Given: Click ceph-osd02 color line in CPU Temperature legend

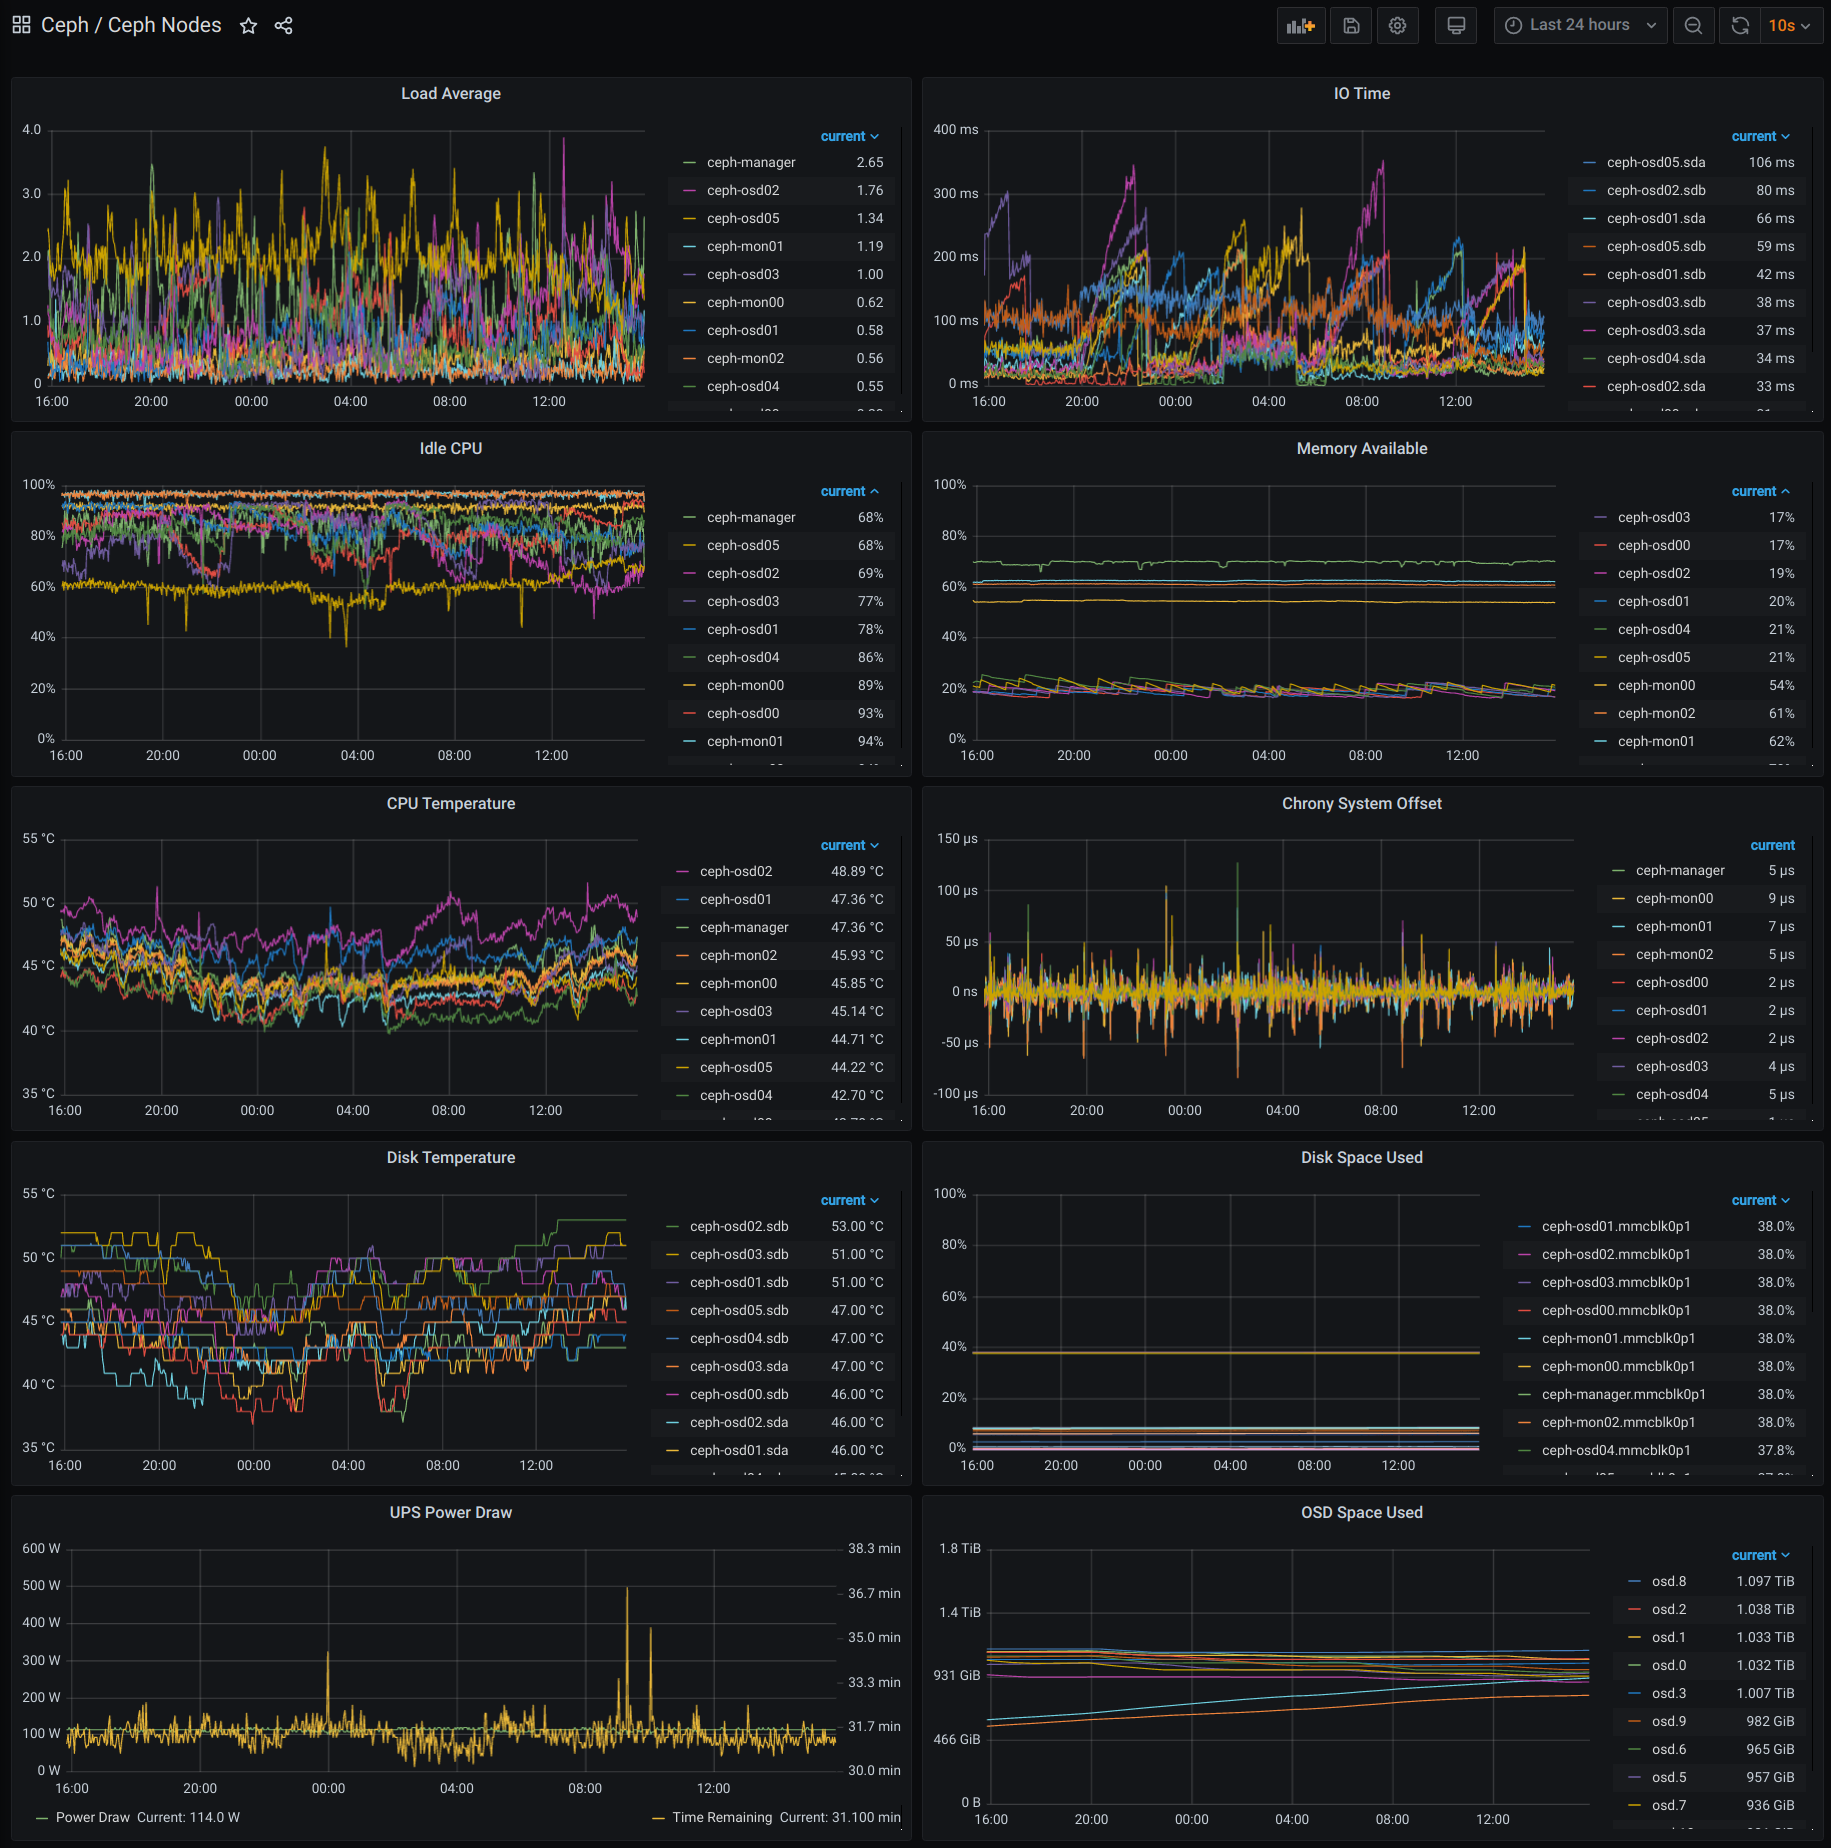Looking at the screenshot, I should [x=683, y=872].
